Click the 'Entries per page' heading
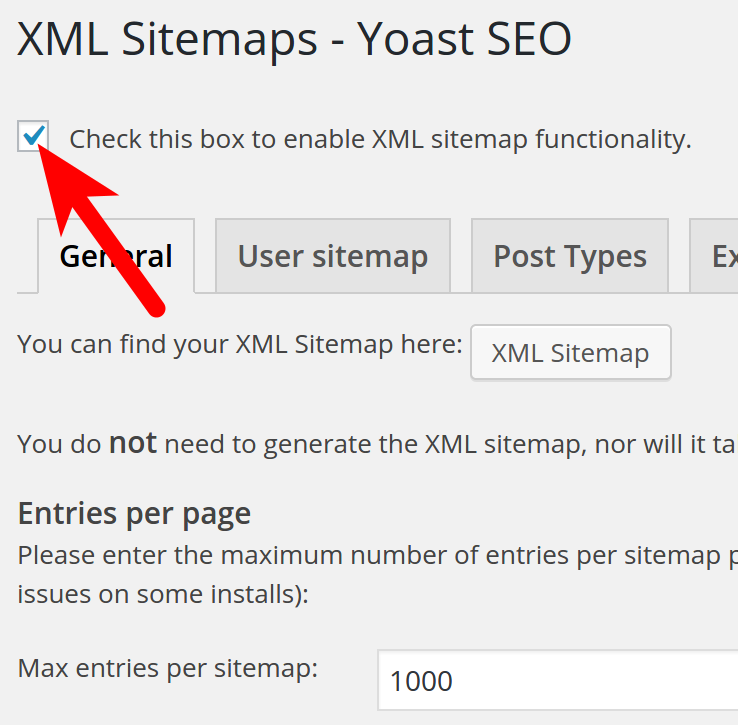738x725 pixels. [x=134, y=514]
